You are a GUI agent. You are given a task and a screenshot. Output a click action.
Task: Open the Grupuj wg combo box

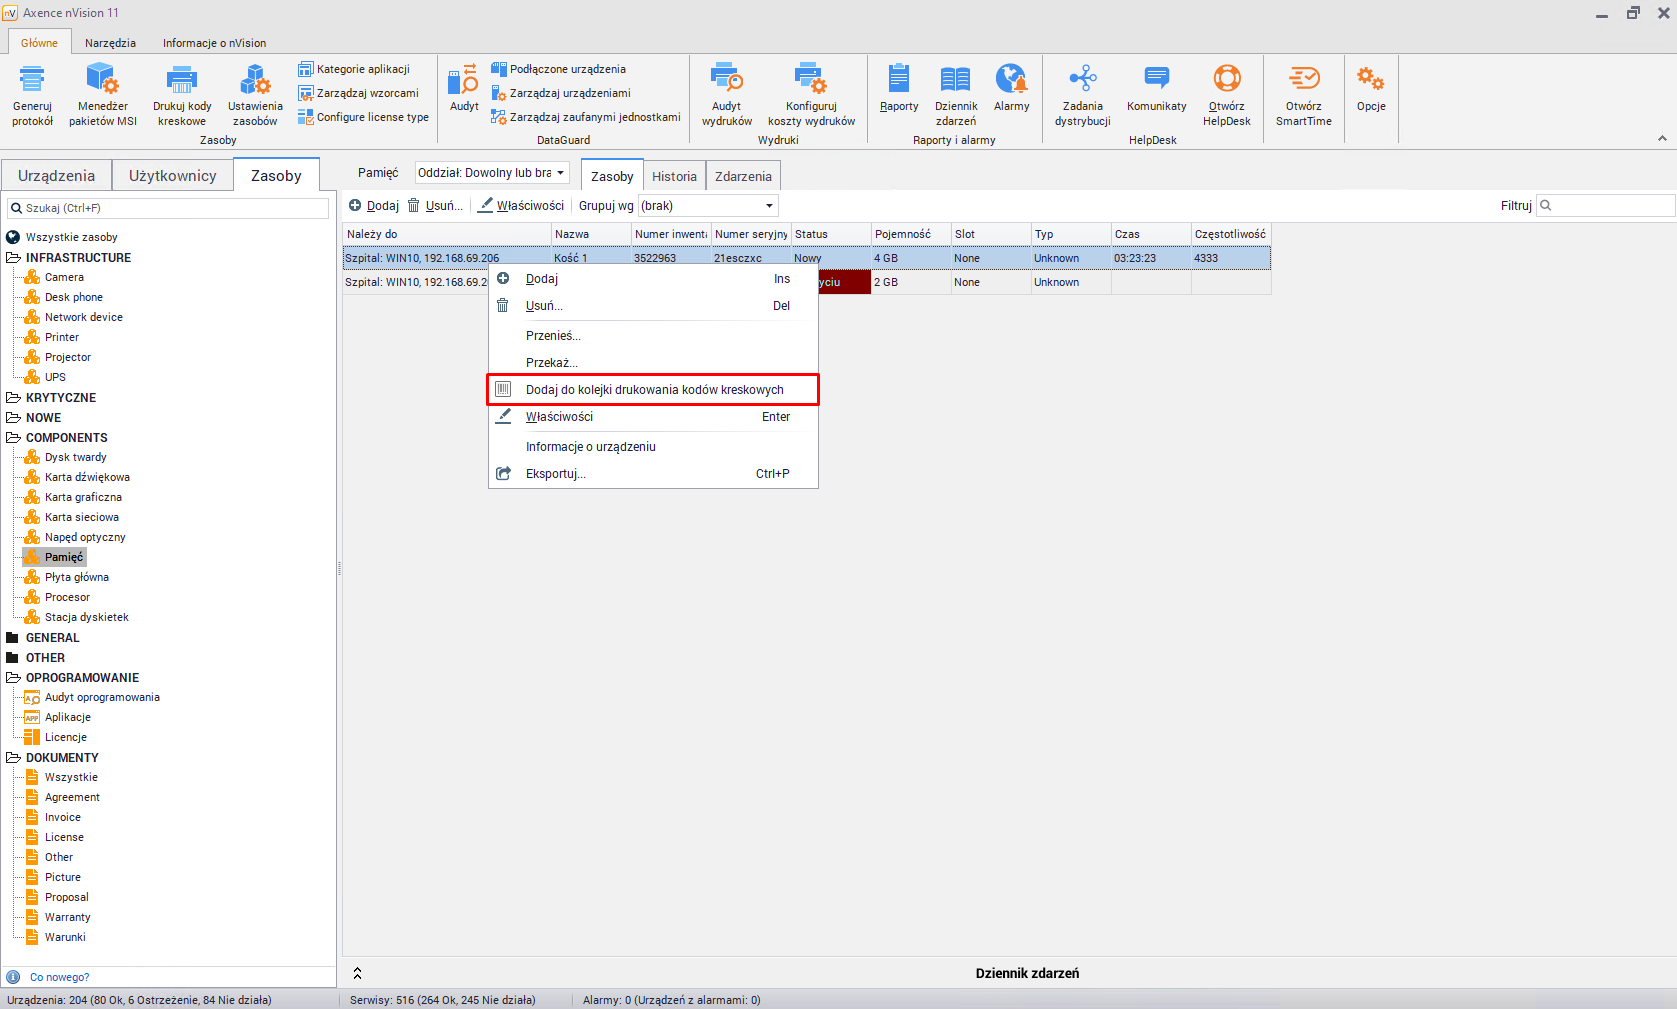pyautogui.click(x=708, y=206)
